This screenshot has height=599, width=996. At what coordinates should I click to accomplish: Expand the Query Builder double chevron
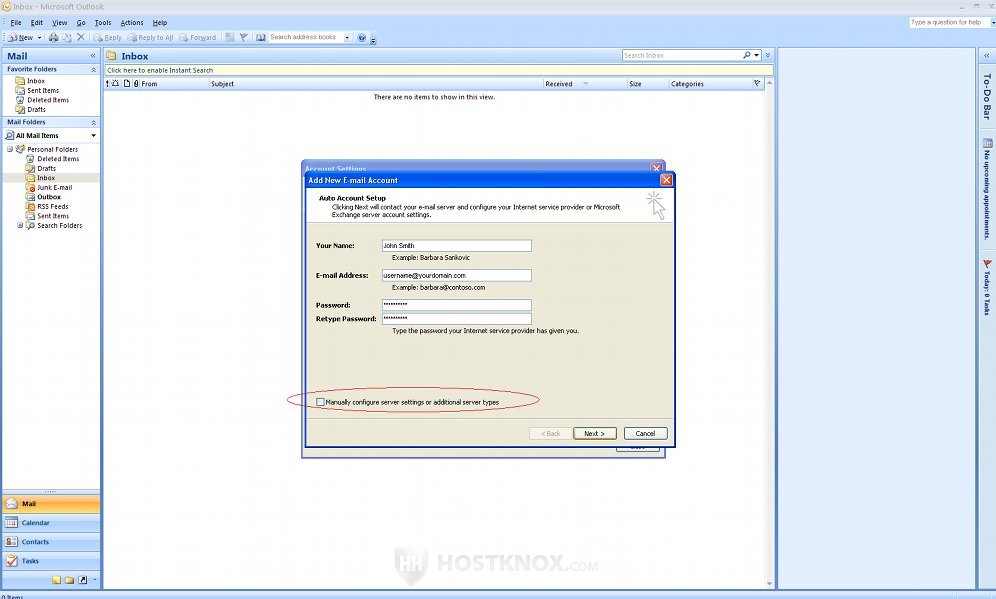tap(768, 55)
